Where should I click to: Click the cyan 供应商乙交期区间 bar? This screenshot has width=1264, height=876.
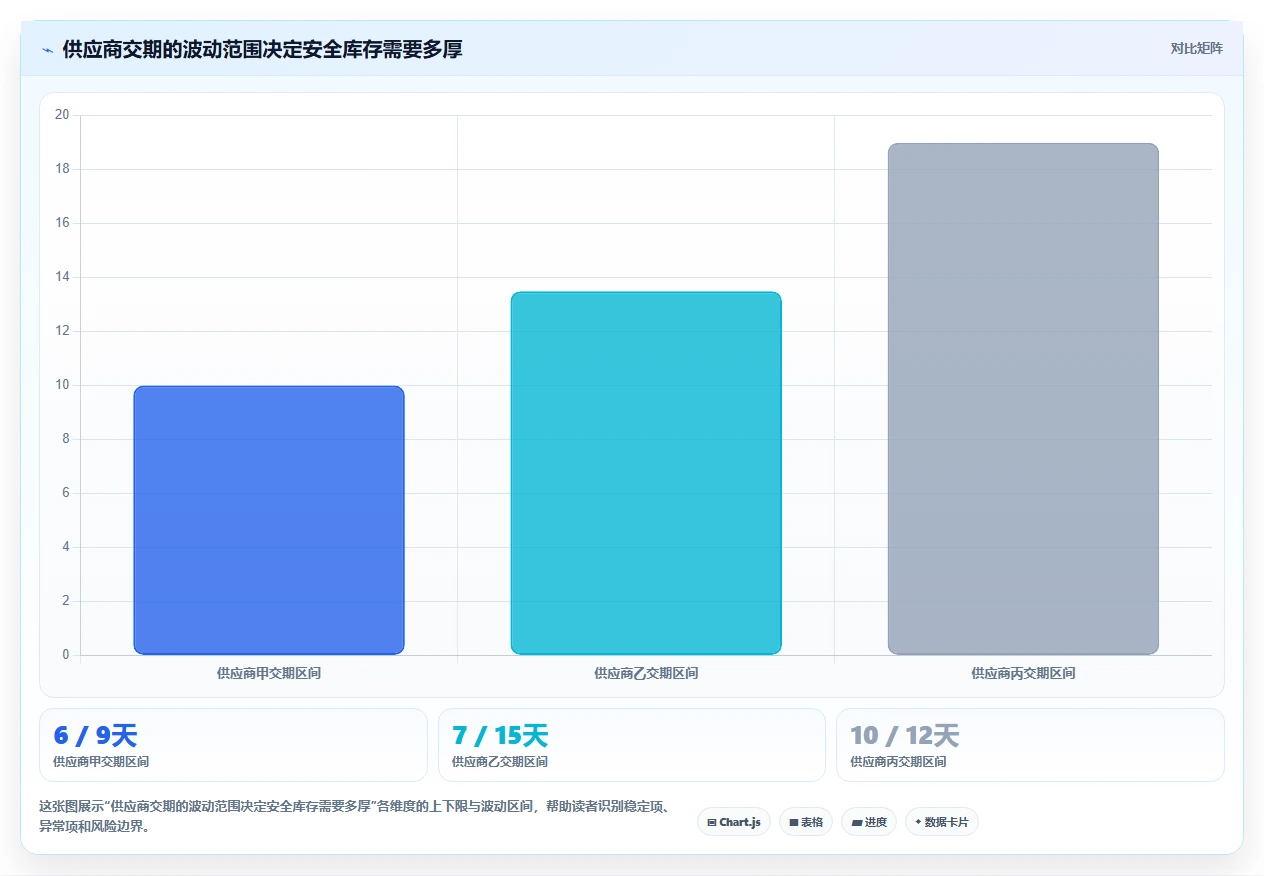coord(646,473)
